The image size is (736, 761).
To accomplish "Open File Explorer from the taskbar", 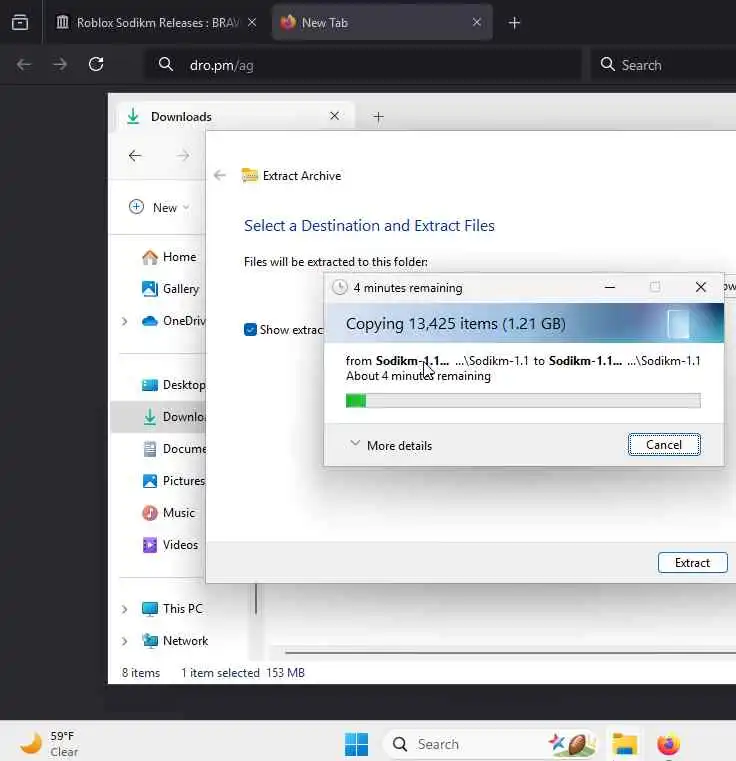I will click(x=624, y=744).
